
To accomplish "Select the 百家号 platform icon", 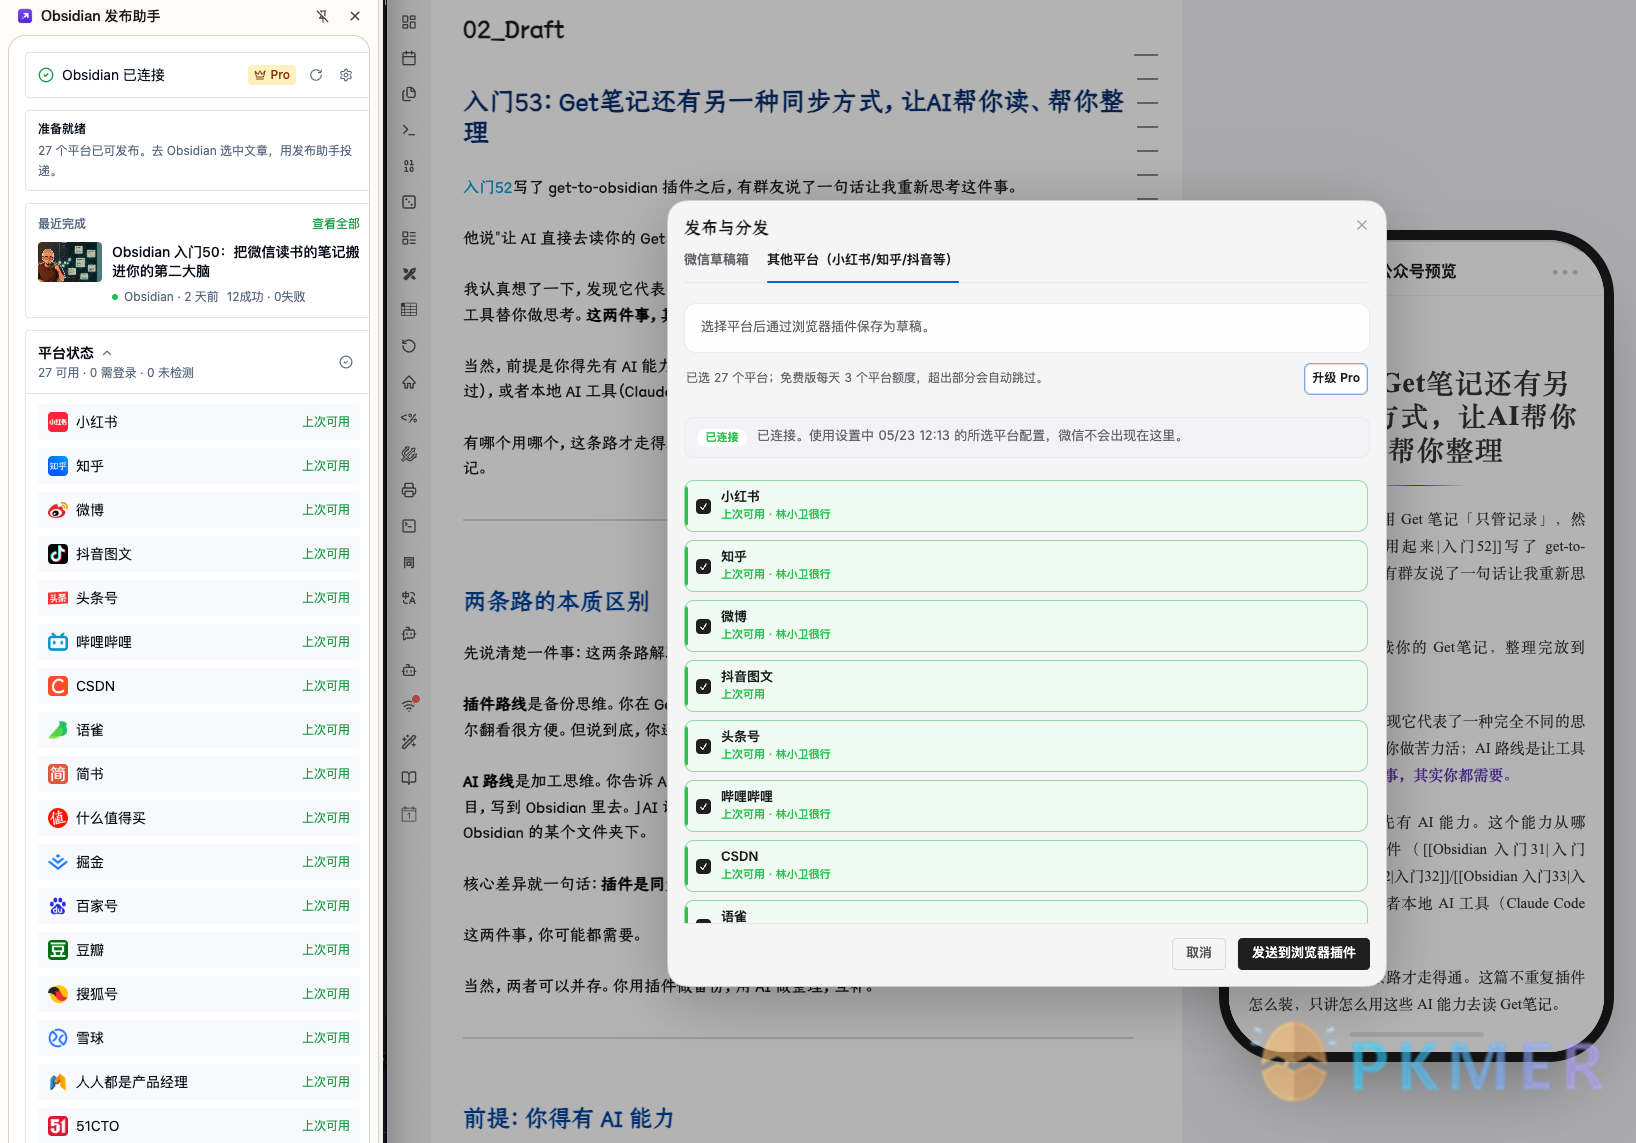I will (x=58, y=906).
